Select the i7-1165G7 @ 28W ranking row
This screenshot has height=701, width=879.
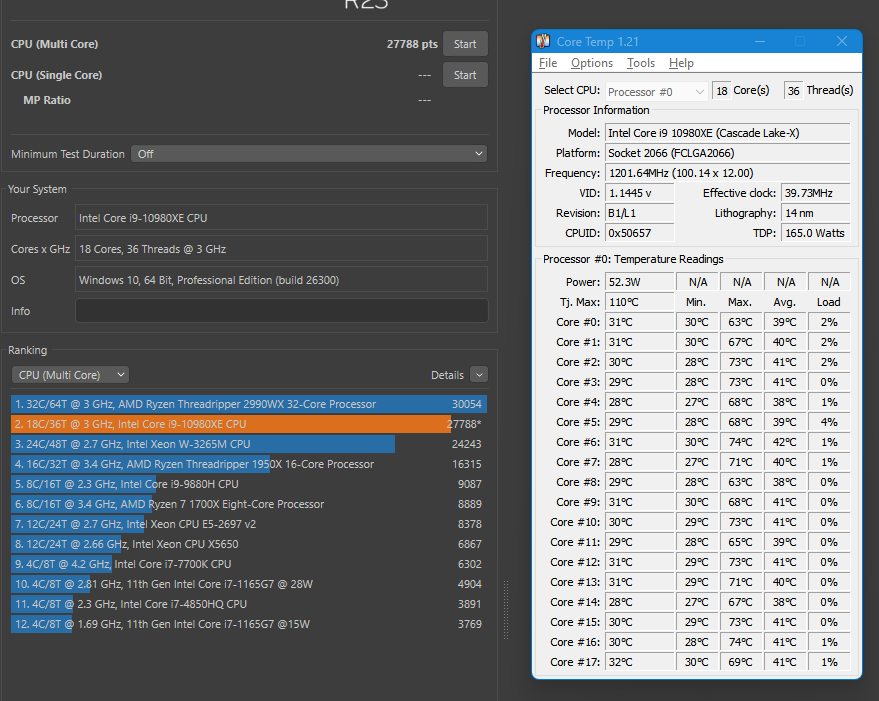click(249, 584)
